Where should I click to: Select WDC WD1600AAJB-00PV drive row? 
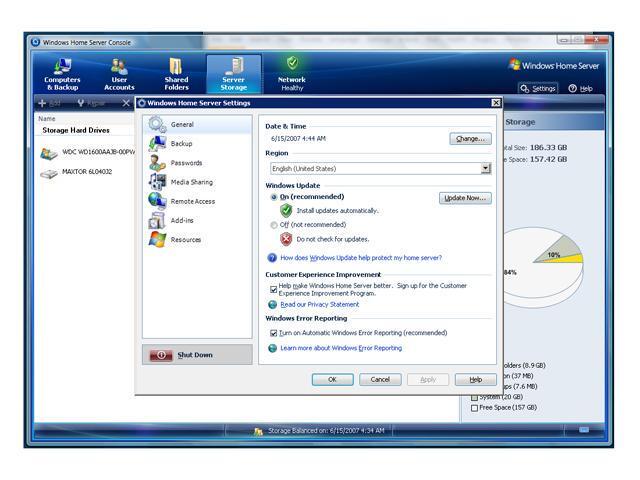[87, 153]
